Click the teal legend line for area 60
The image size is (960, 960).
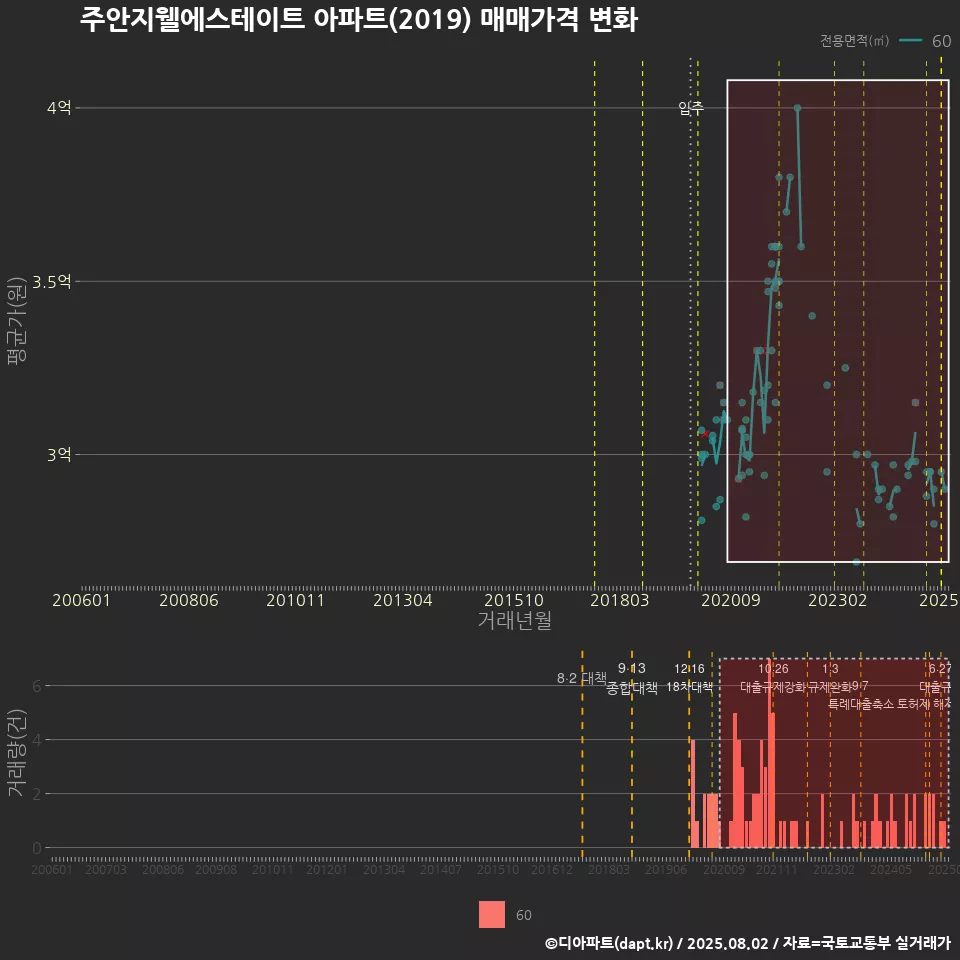910,41
